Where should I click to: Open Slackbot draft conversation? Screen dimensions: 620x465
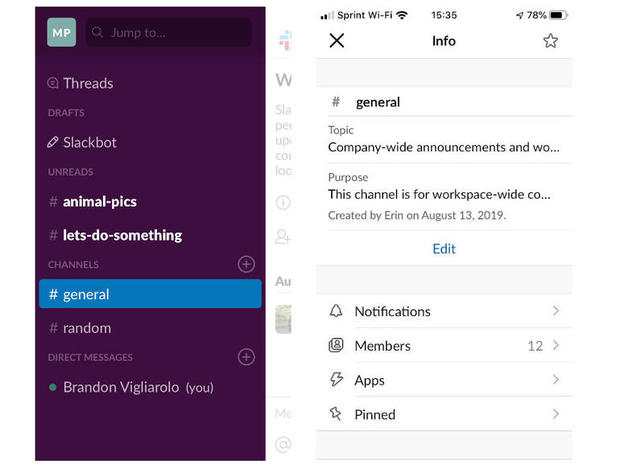point(89,142)
